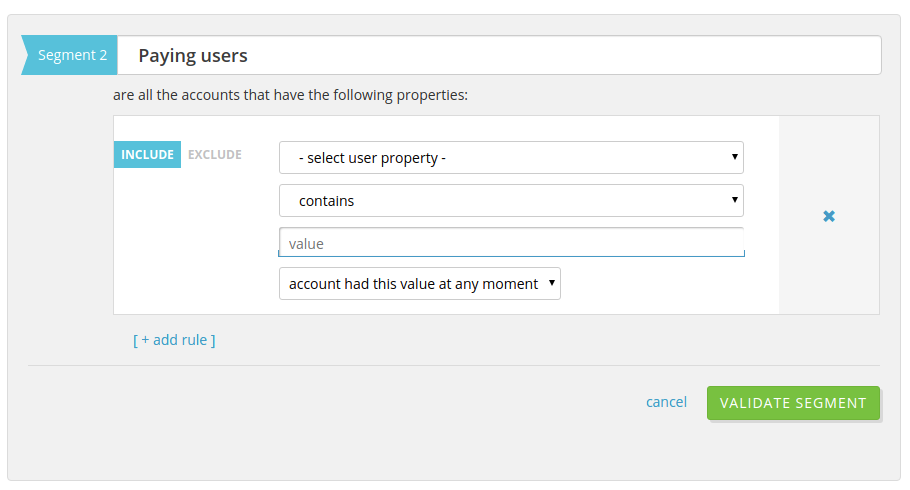910x490 pixels.
Task: Click the blank white area below INCLUDE
Action: click(x=190, y=250)
